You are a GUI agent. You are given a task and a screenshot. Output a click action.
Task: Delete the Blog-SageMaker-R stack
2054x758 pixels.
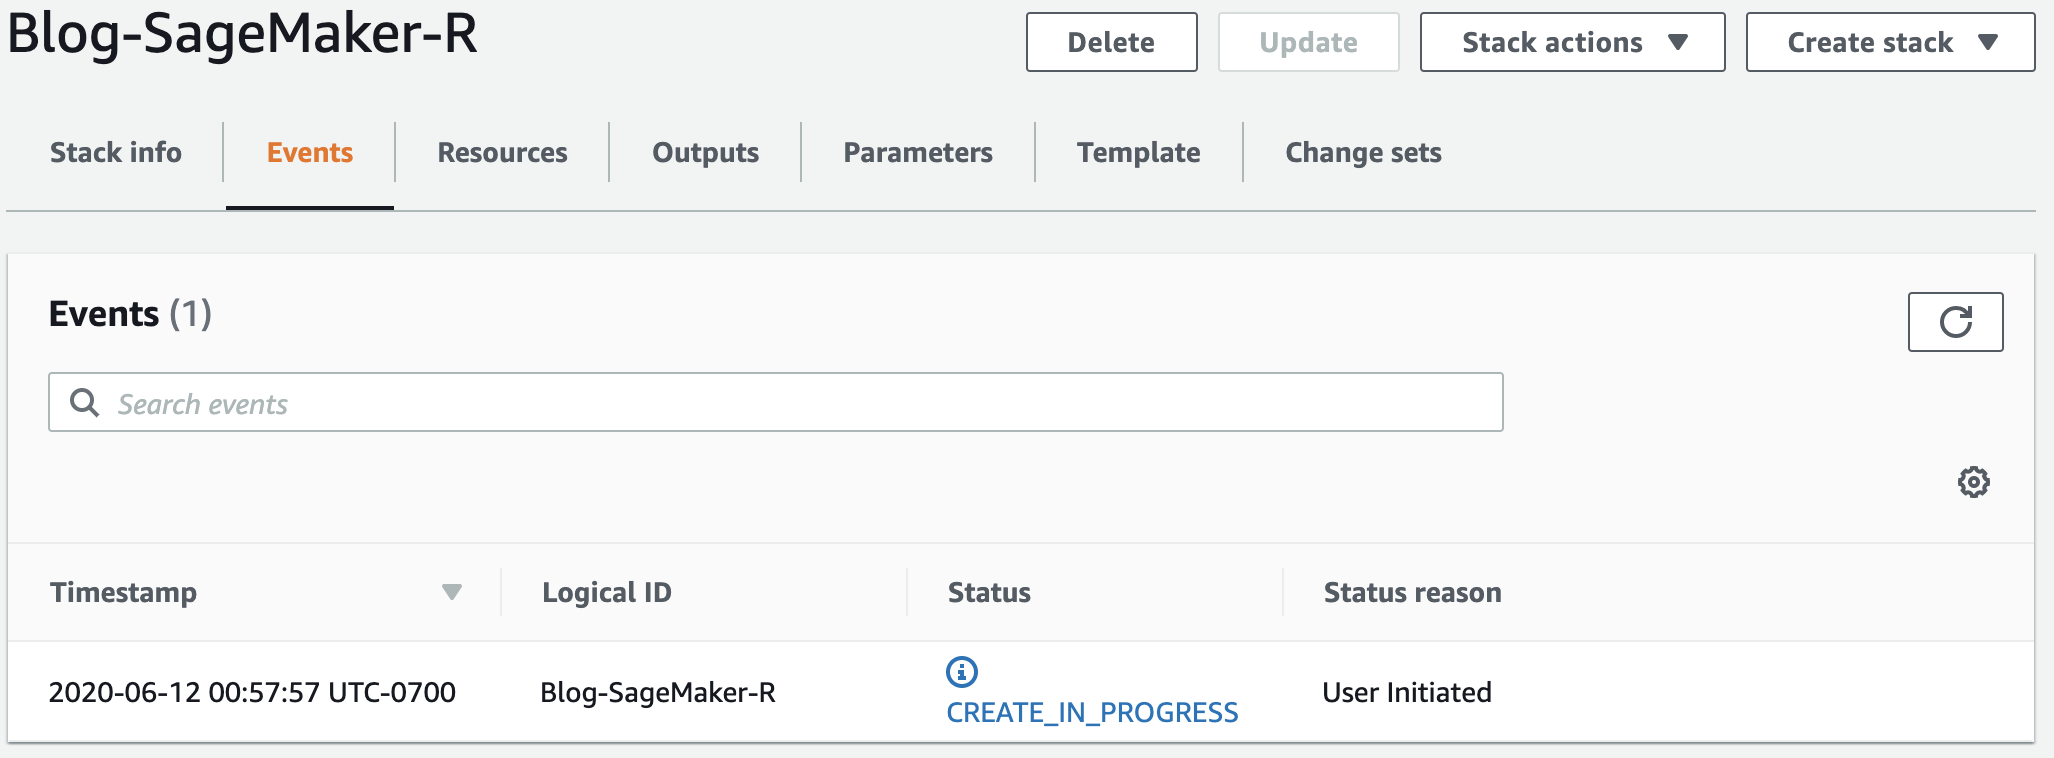pos(1111,42)
